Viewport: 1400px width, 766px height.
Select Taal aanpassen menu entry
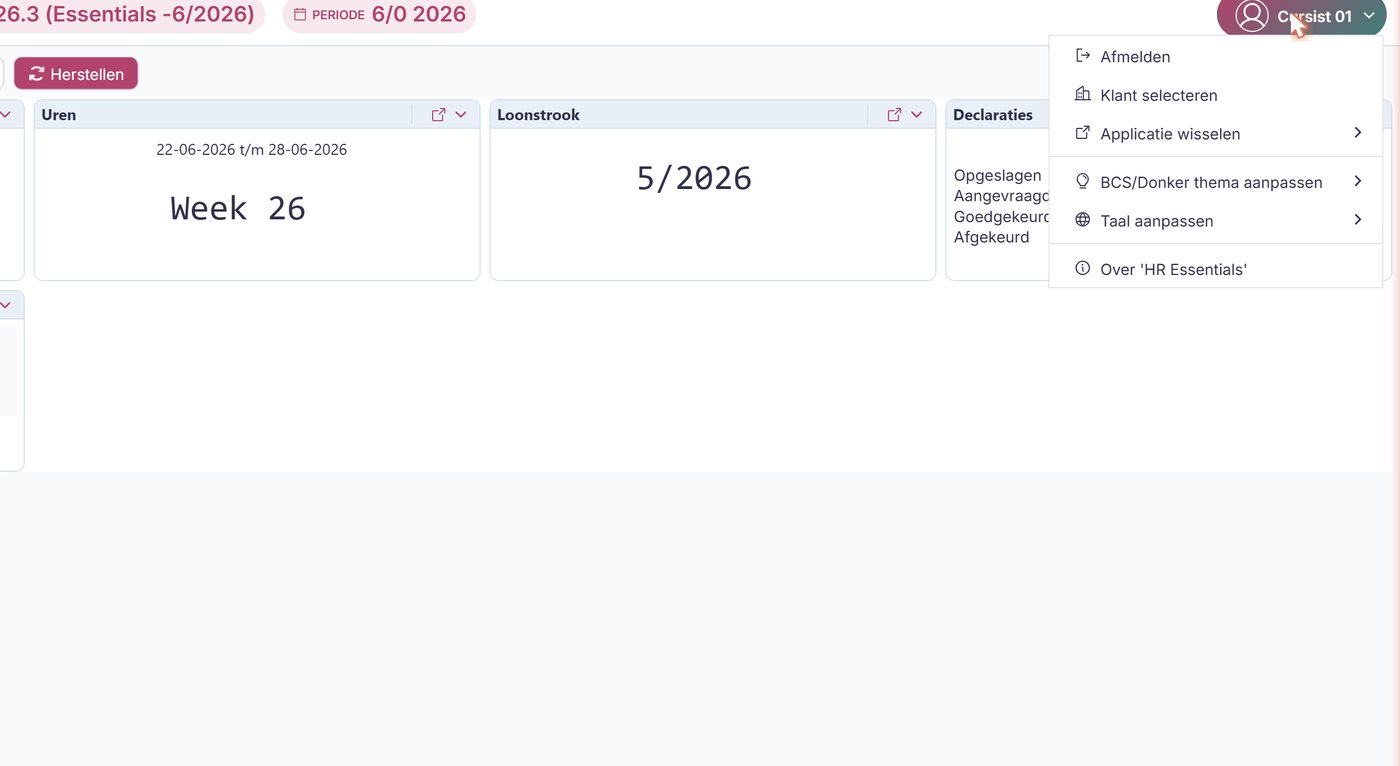coord(1215,220)
